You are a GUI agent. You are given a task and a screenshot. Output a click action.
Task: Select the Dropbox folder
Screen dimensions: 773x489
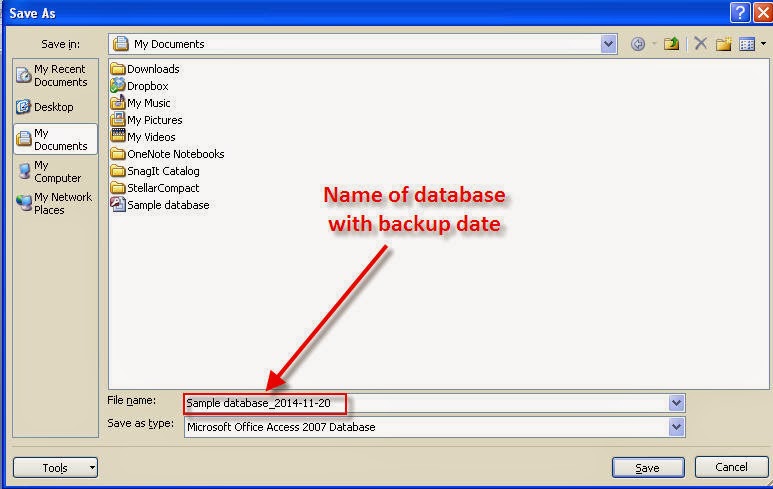[140, 86]
